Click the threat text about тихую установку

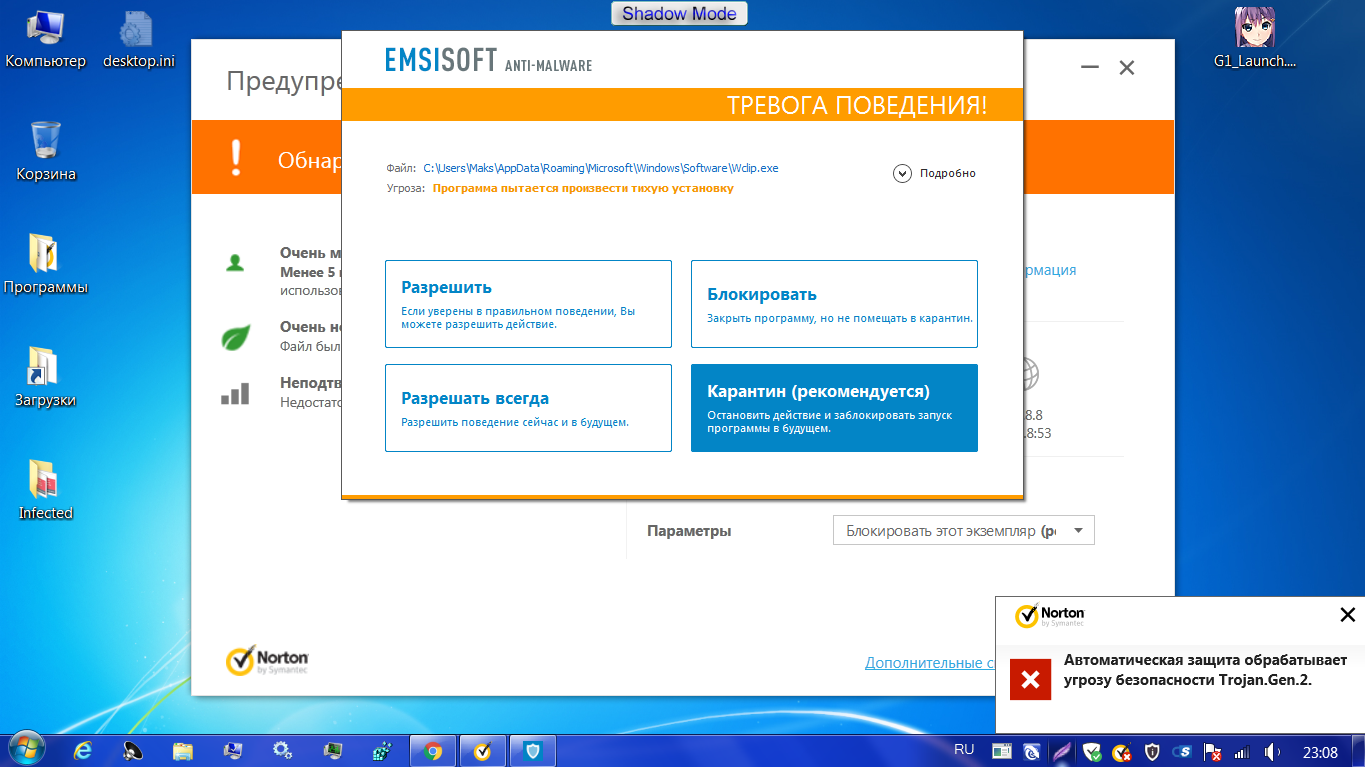pos(583,188)
